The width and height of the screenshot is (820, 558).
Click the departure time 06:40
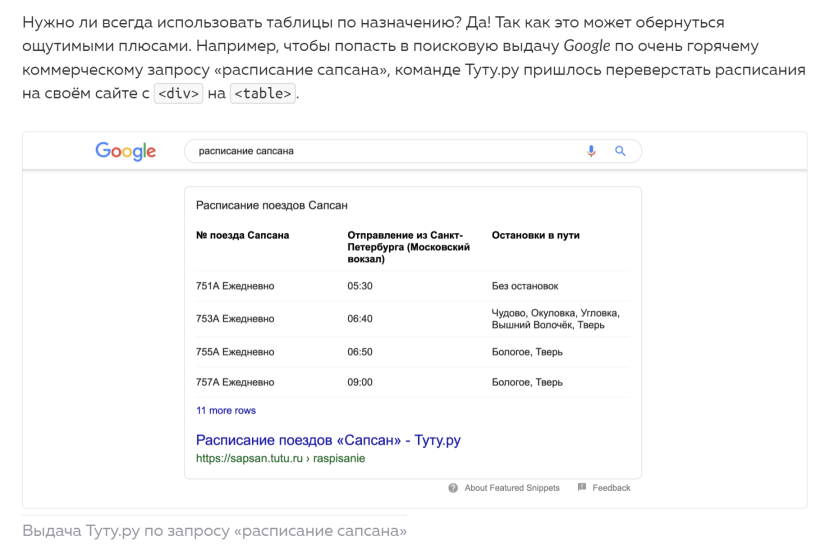pyautogui.click(x=360, y=319)
